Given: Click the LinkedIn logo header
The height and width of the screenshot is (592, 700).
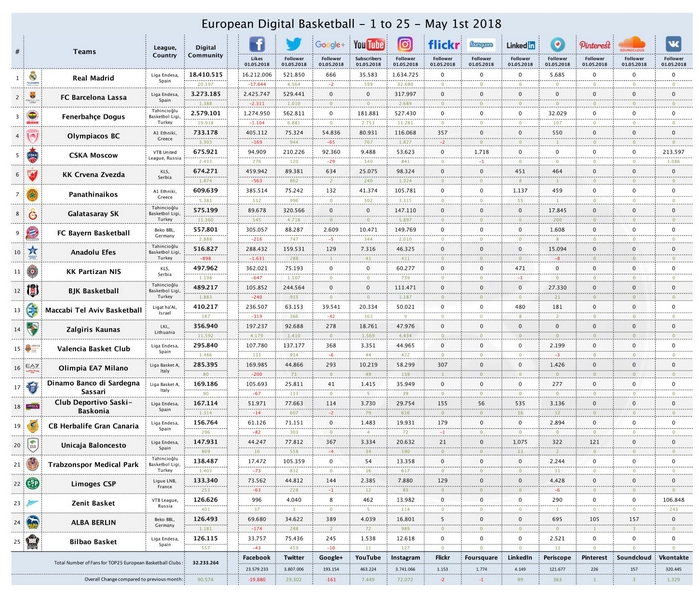Looking at the screenshot, I should click(x=521, y=45).
